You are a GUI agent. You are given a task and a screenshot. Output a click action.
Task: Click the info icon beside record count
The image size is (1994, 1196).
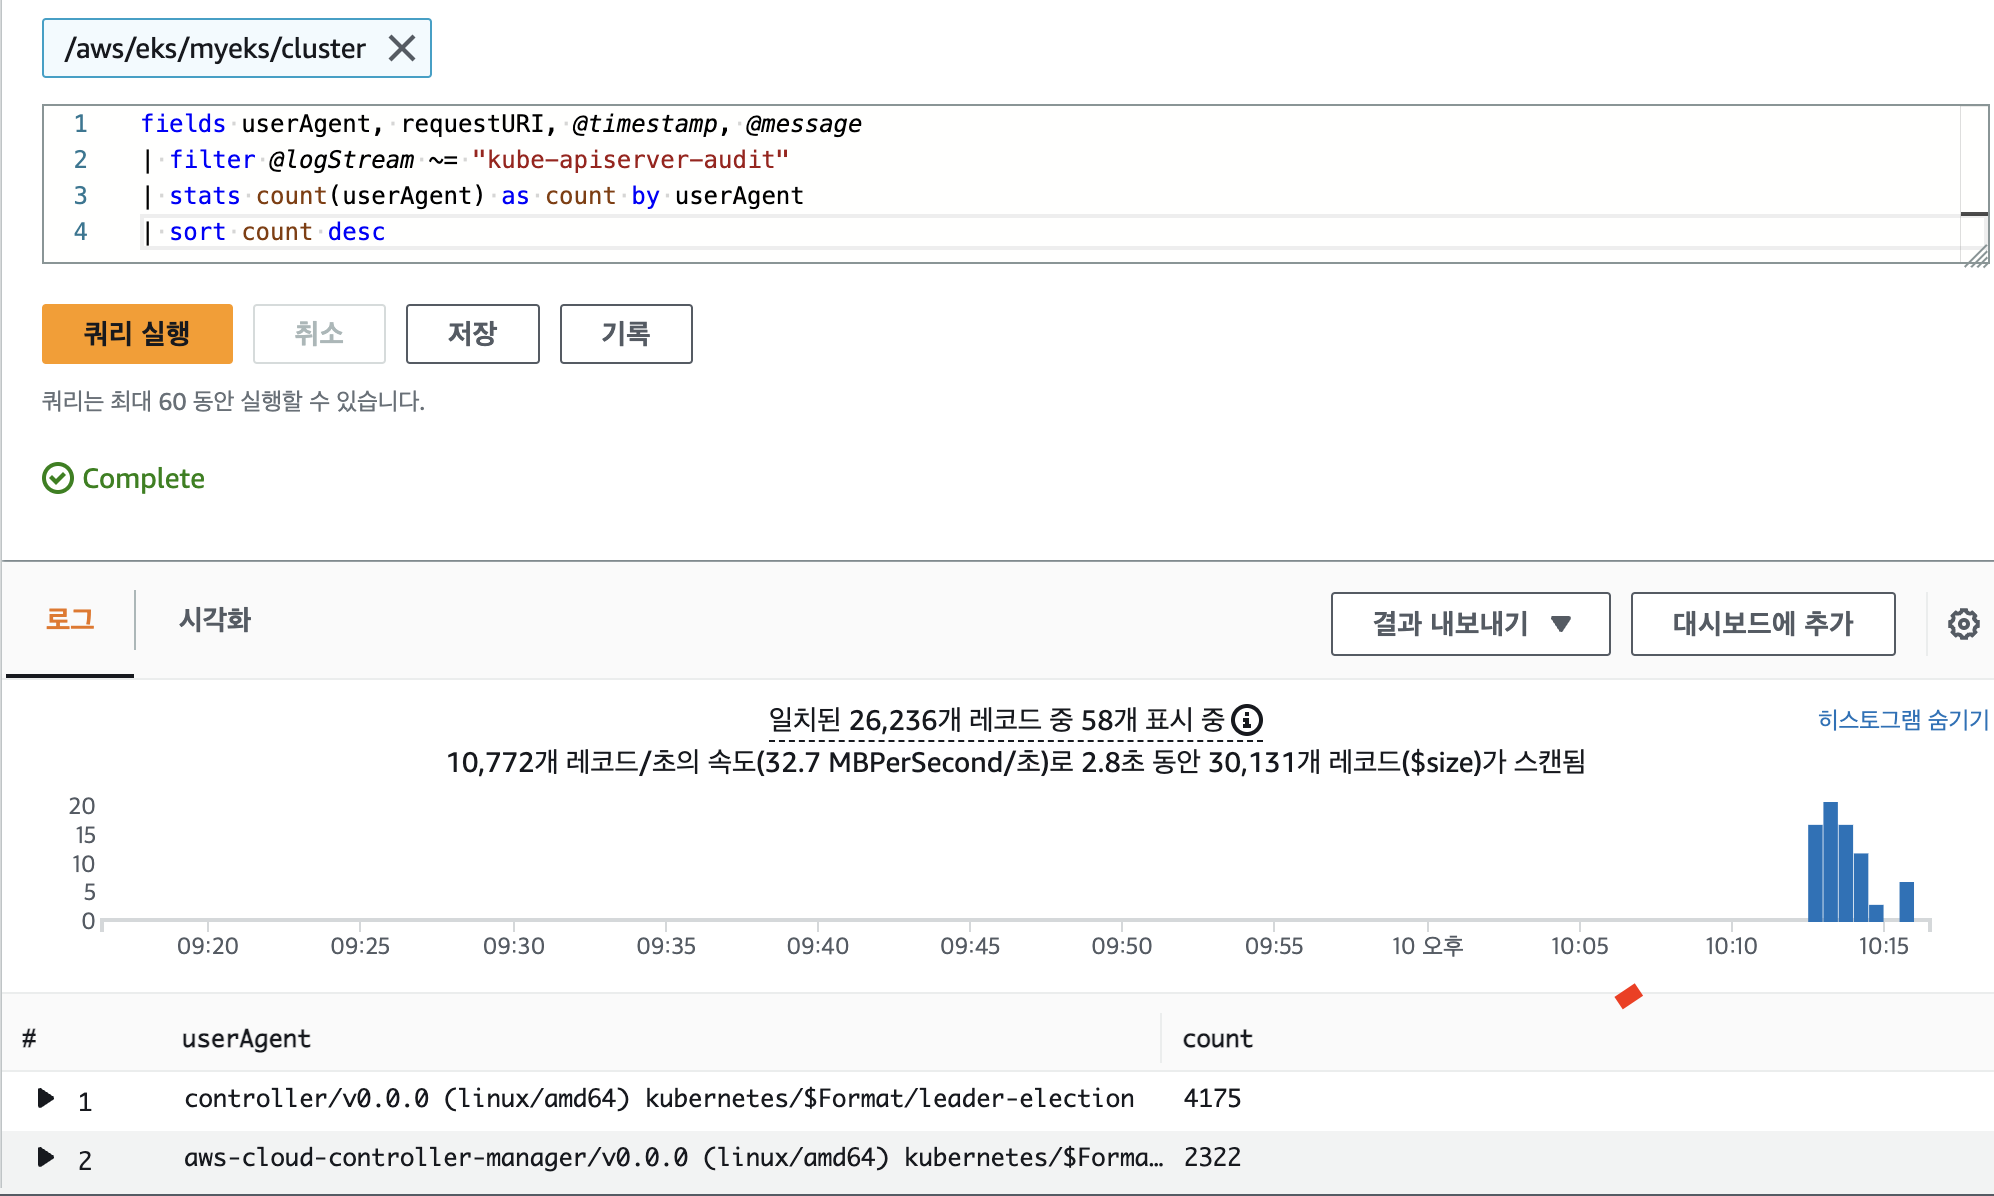(1247, 720)
